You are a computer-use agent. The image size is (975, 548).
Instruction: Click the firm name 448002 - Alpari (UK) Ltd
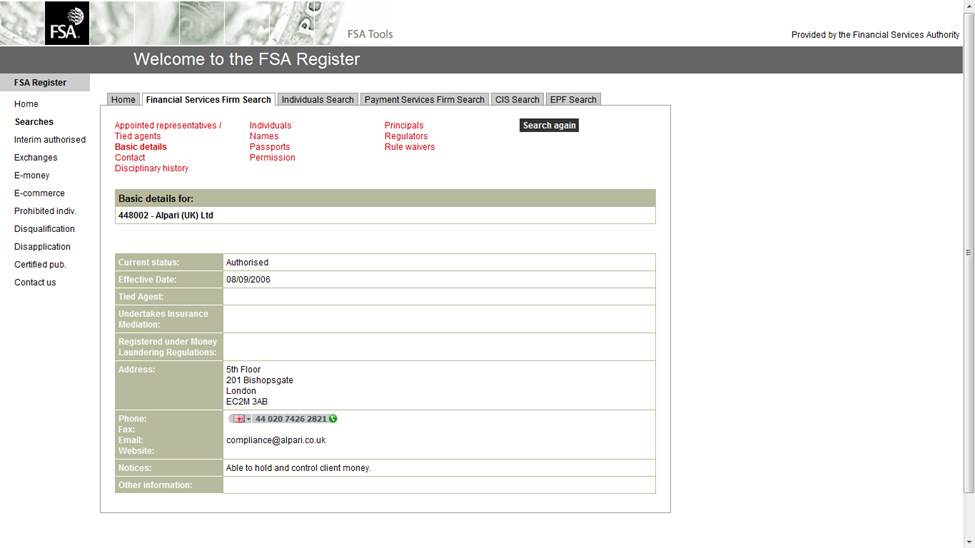(165, 215)
